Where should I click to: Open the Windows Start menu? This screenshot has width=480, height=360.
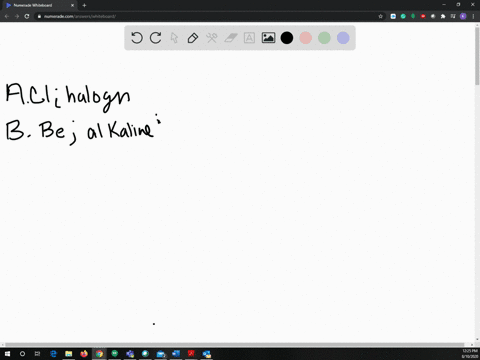(7, 354)
